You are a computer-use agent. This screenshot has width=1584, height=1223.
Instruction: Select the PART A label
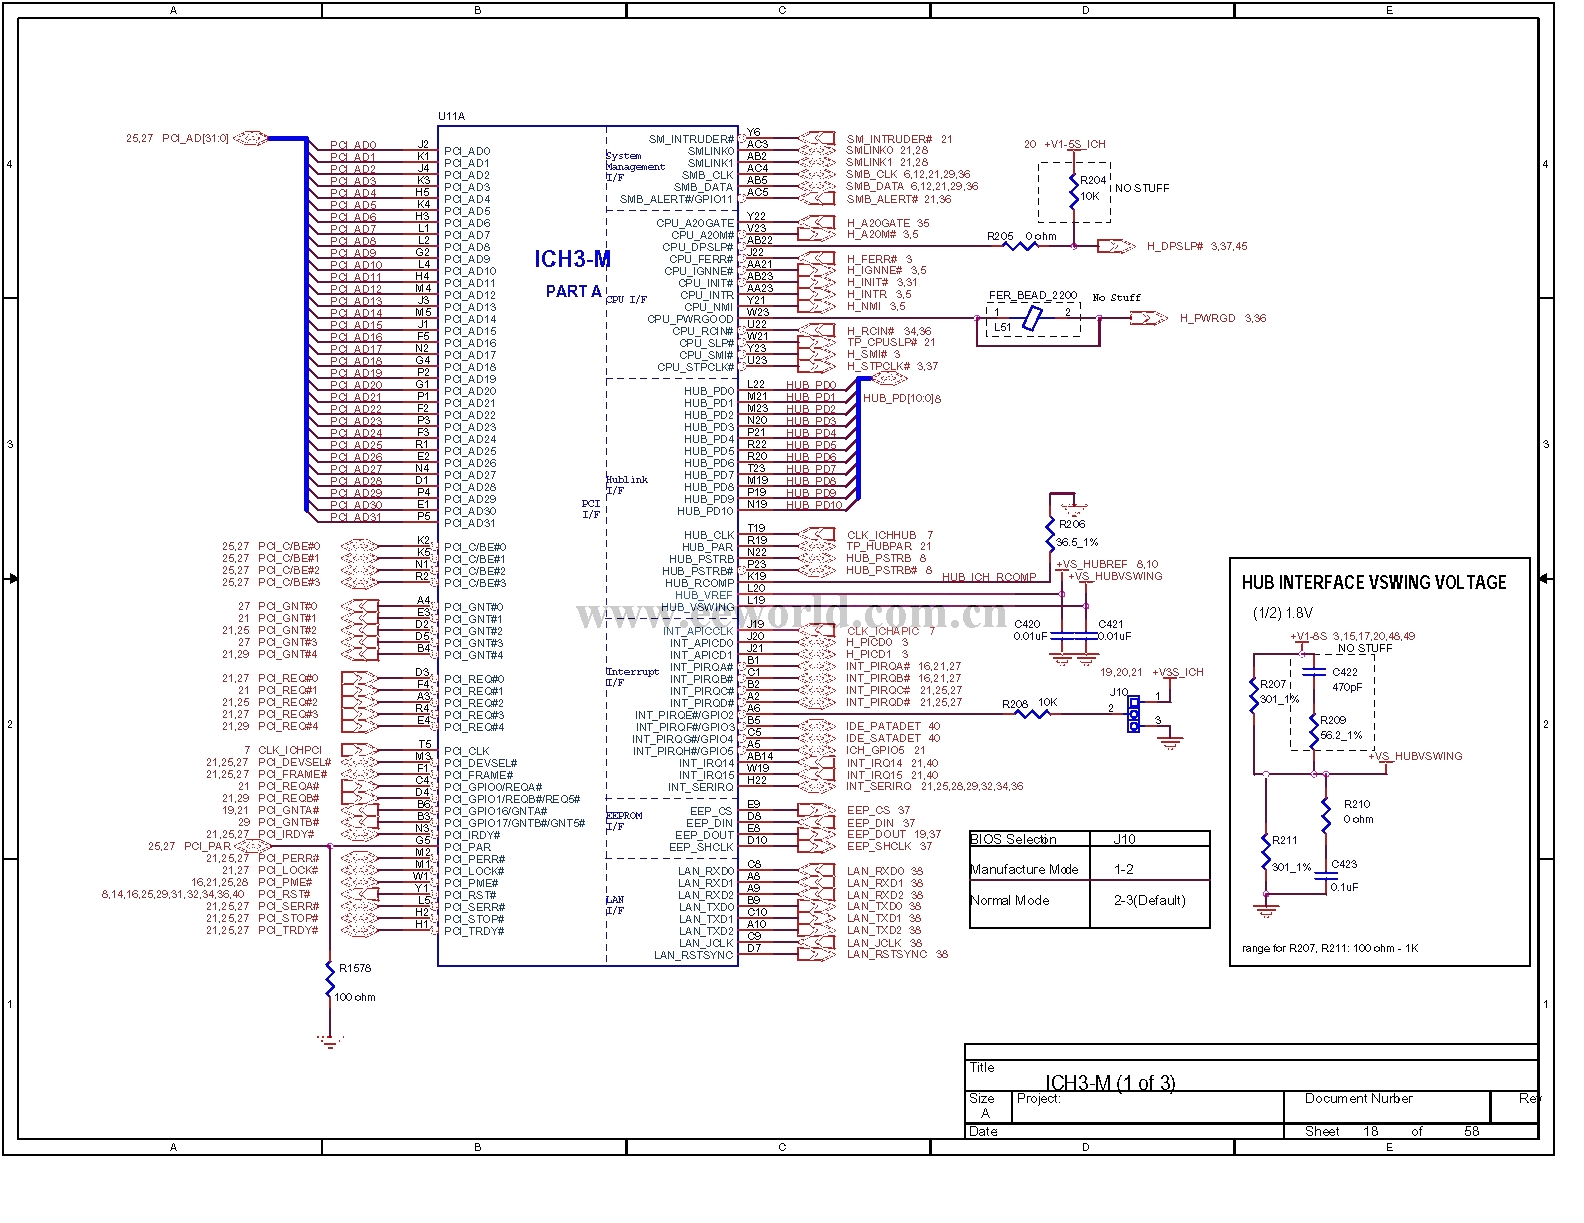[x=573, y=291]
